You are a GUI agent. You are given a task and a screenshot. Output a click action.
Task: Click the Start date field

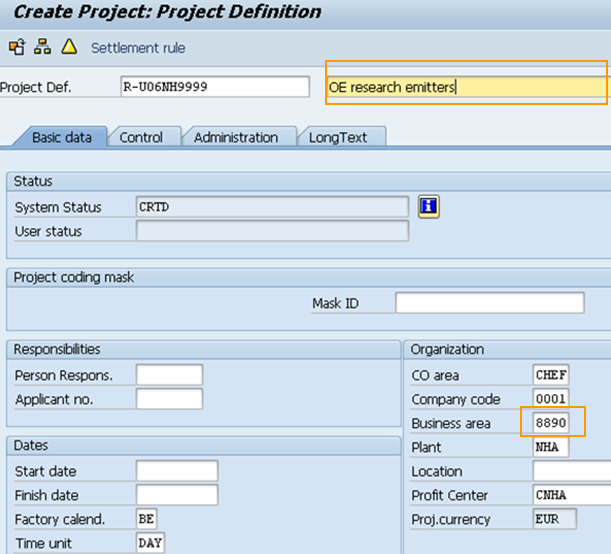click(x=176, y=471)
